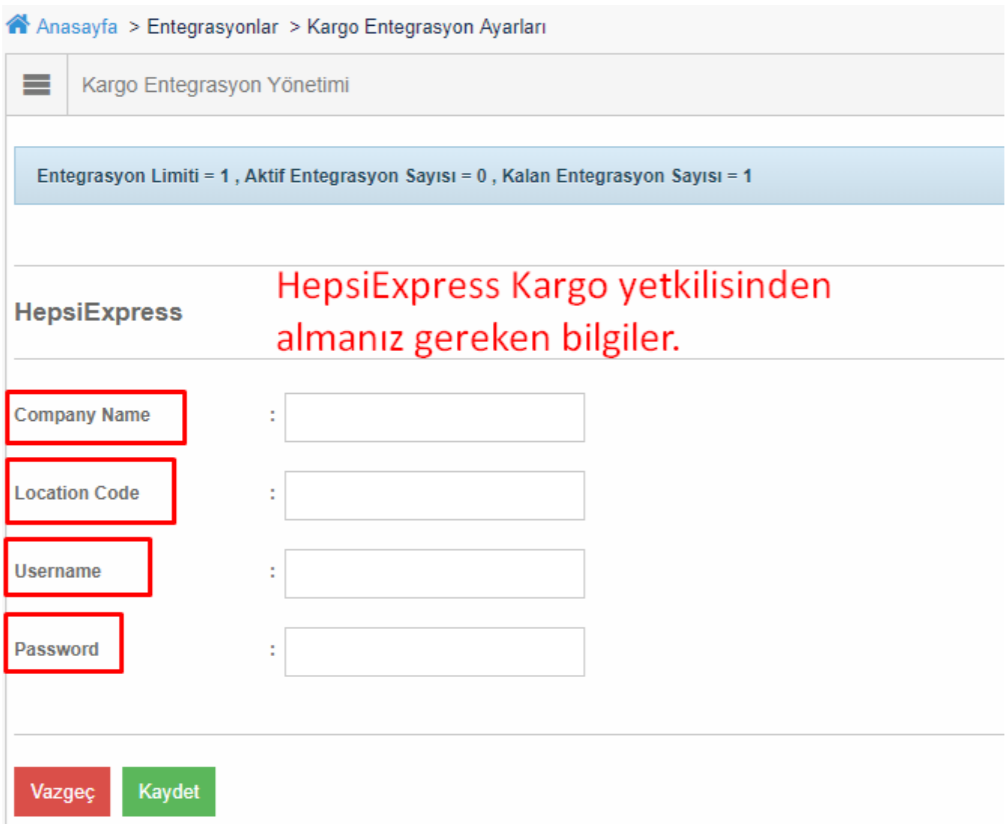Click the HepsiExpress heading
Viewport: 1006px width, 829px height.
point(99,312)
